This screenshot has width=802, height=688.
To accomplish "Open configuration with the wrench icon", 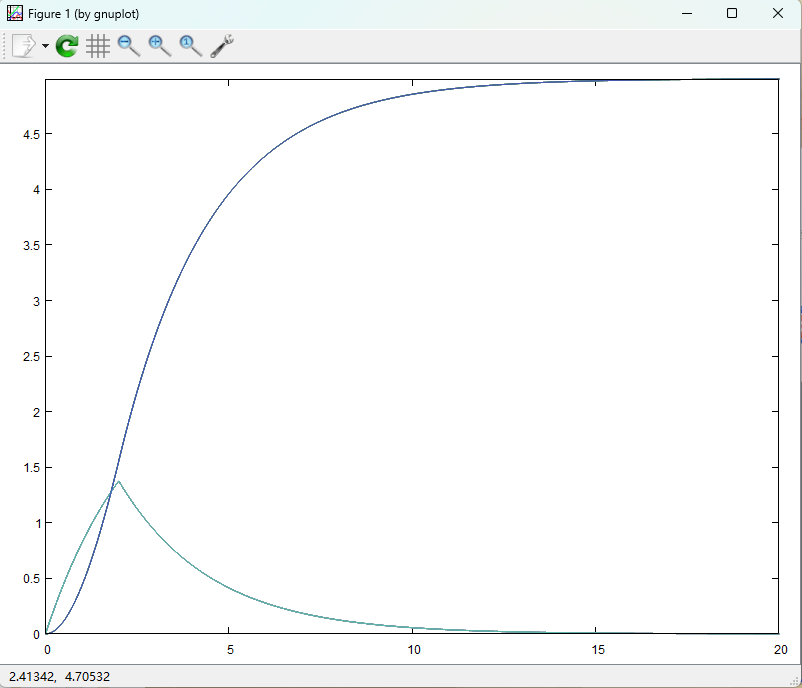I will click(222, 46).
